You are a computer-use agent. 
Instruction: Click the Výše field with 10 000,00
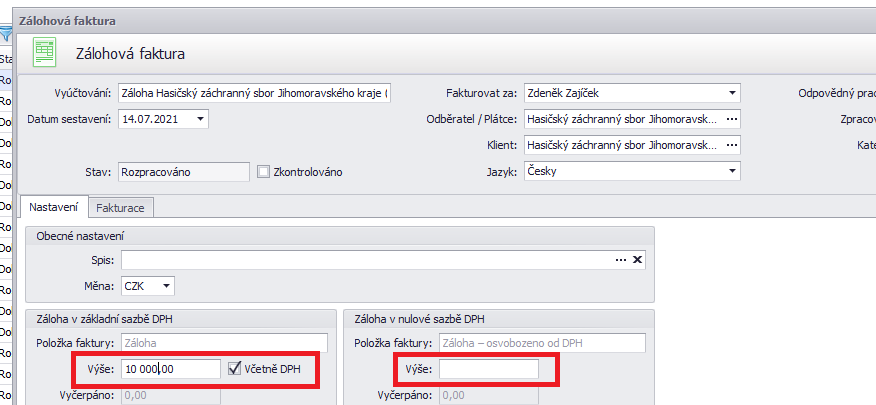tap(170, 369)
